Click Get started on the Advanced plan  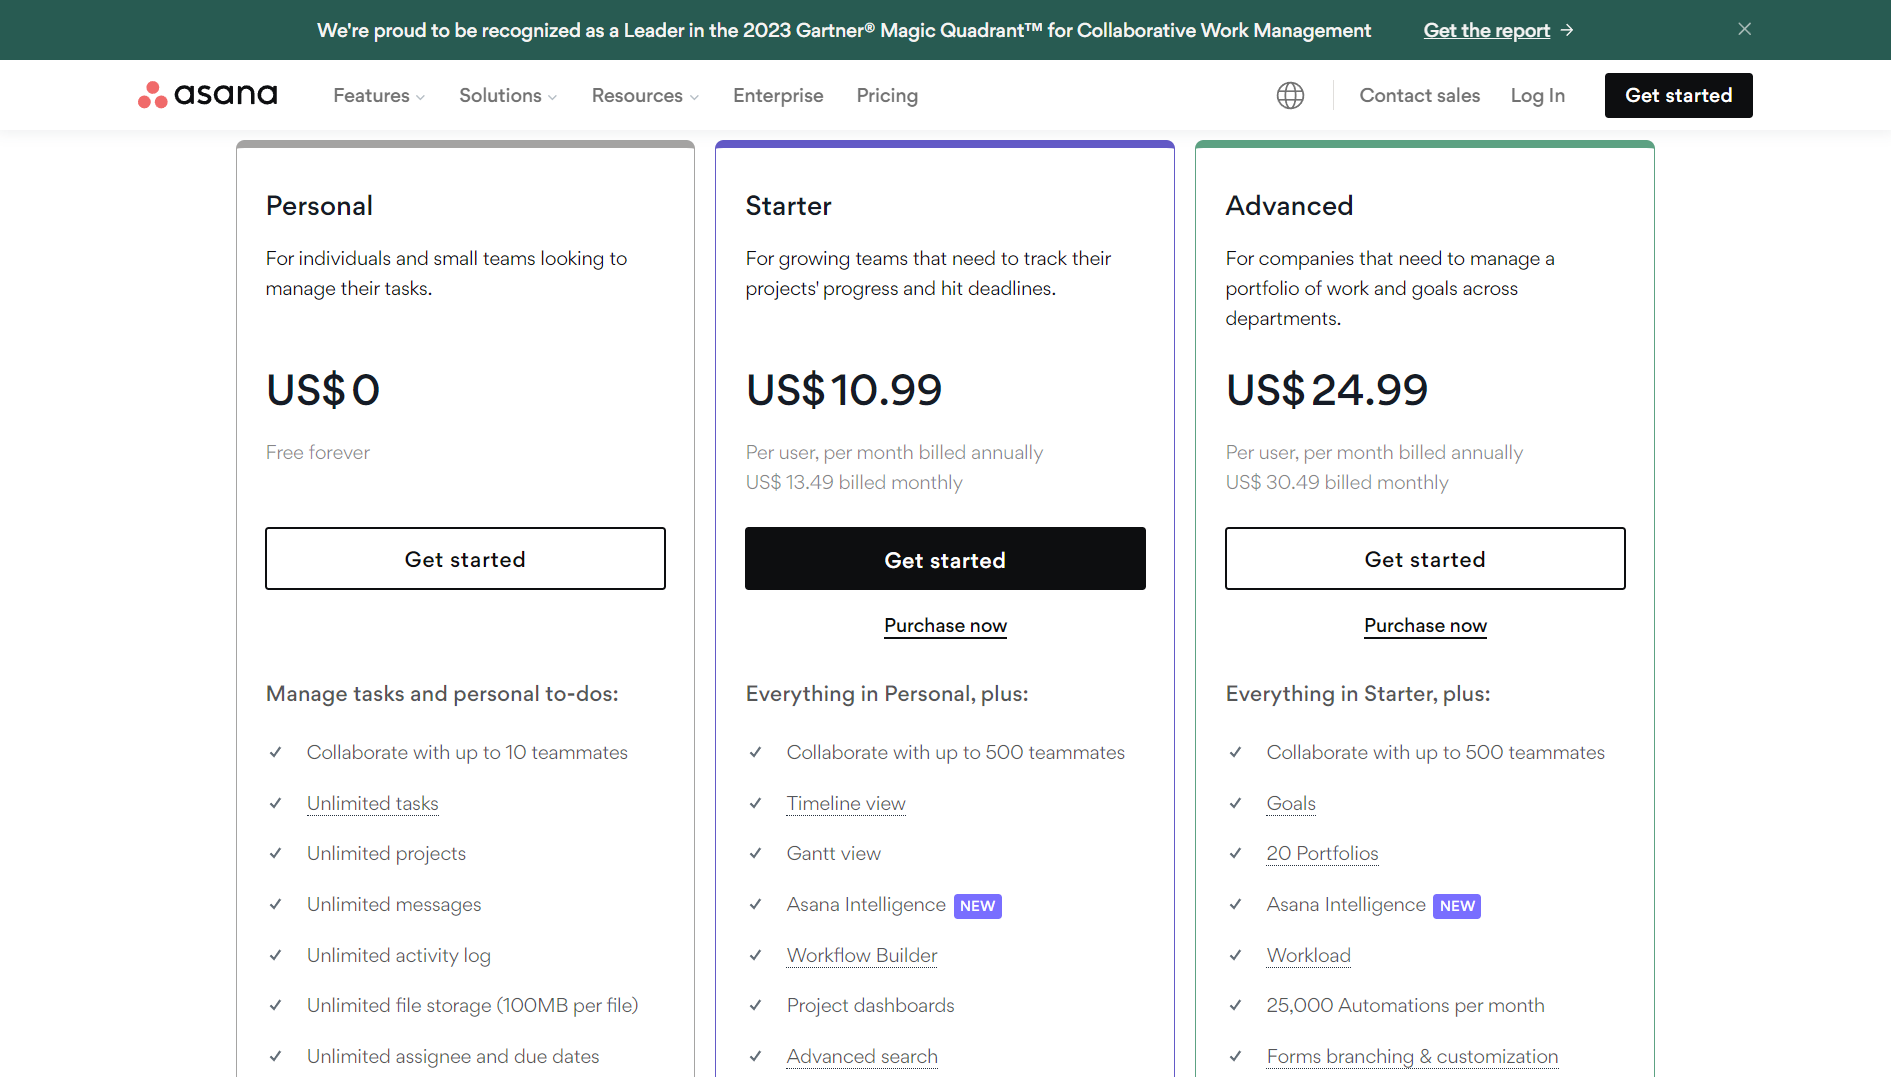coord(1425,559)
